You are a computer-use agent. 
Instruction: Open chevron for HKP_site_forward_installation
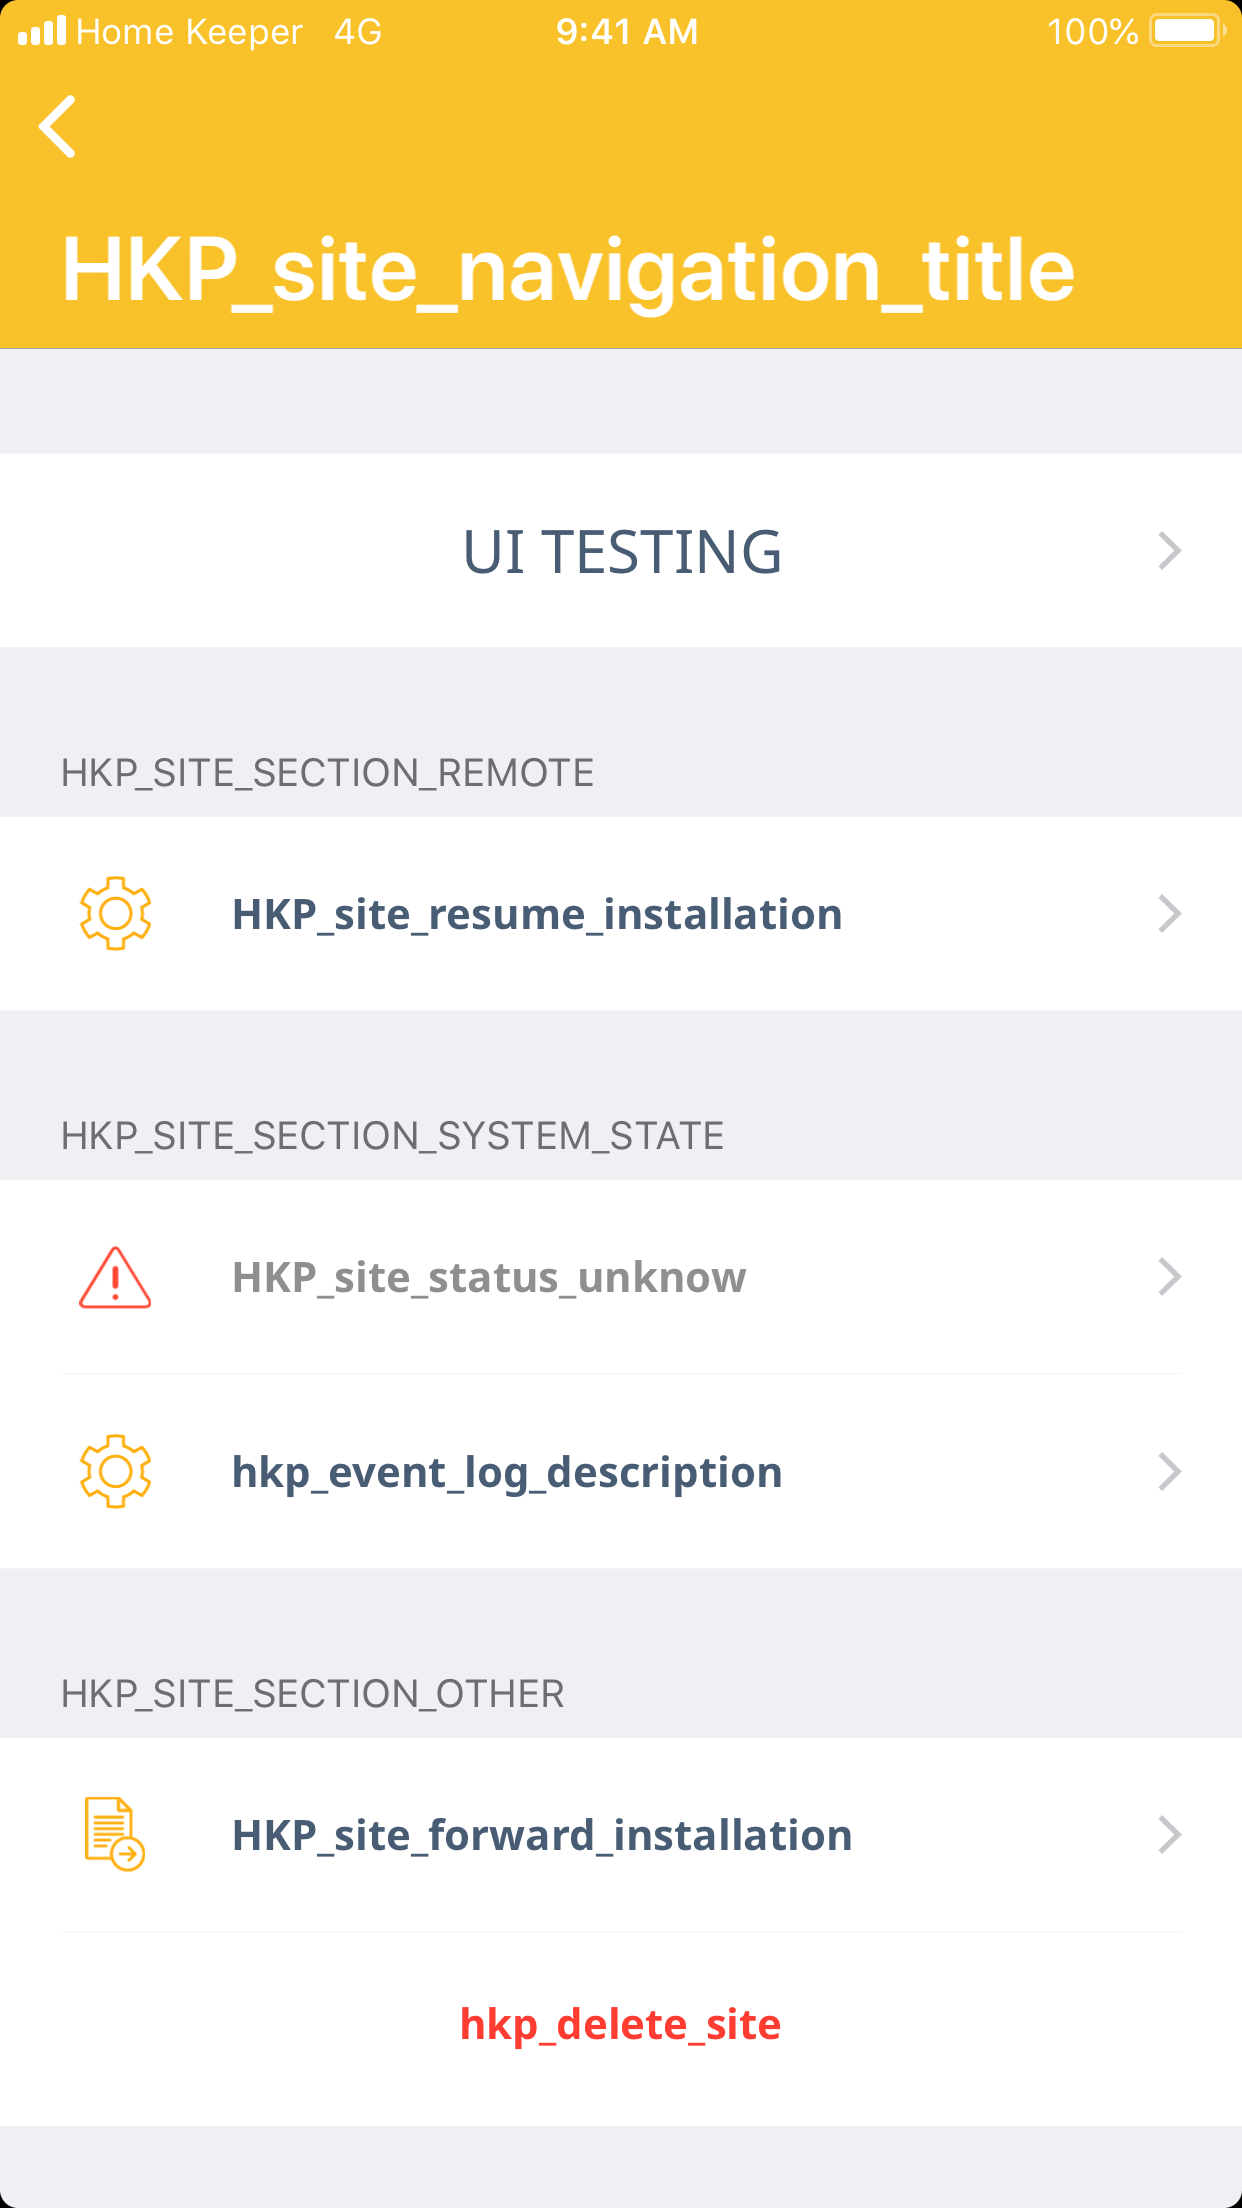(1169, 1835)
